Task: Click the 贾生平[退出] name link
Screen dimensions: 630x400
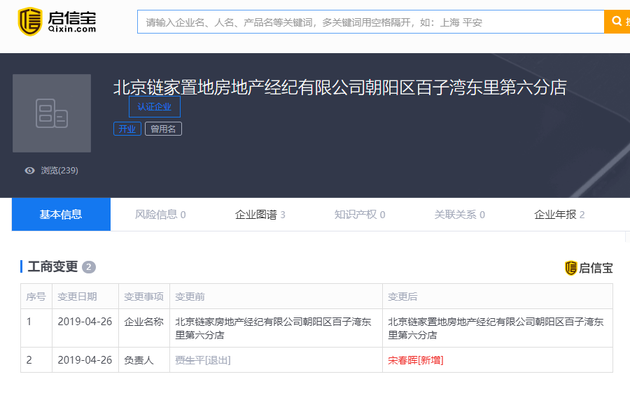Action: click(x=203, y=360)
